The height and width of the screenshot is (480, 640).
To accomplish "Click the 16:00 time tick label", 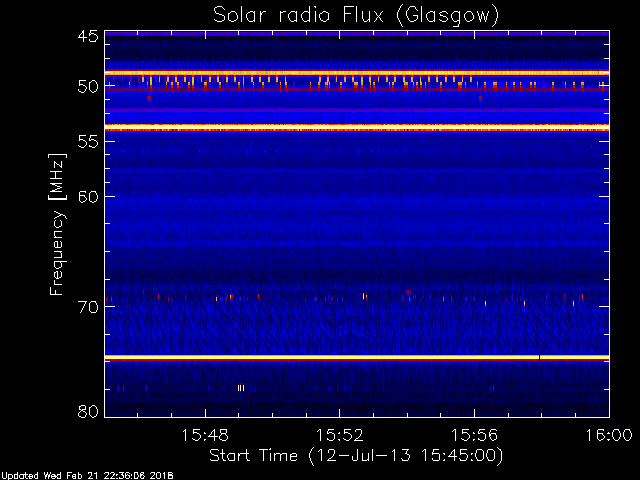I will pos(609,435).
